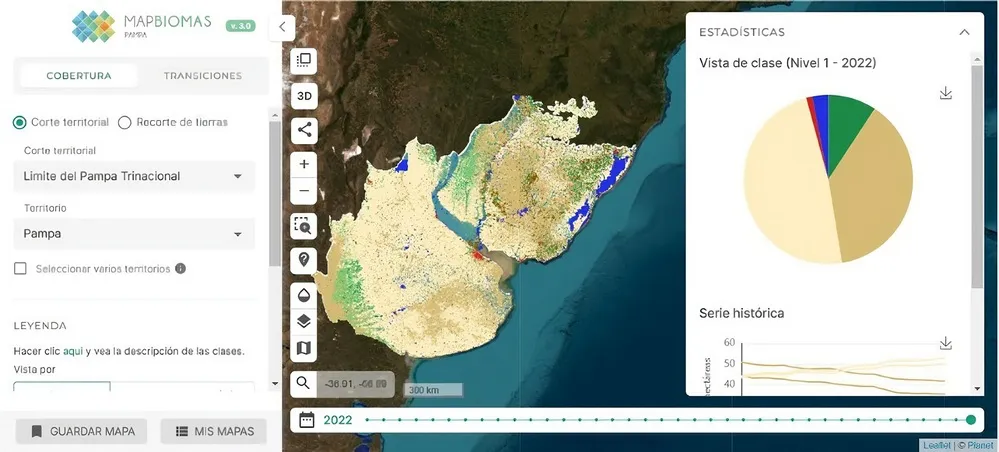Switch to the Transiciones tab
Viewport: 999px width, 452px height.
coord(203,76)
